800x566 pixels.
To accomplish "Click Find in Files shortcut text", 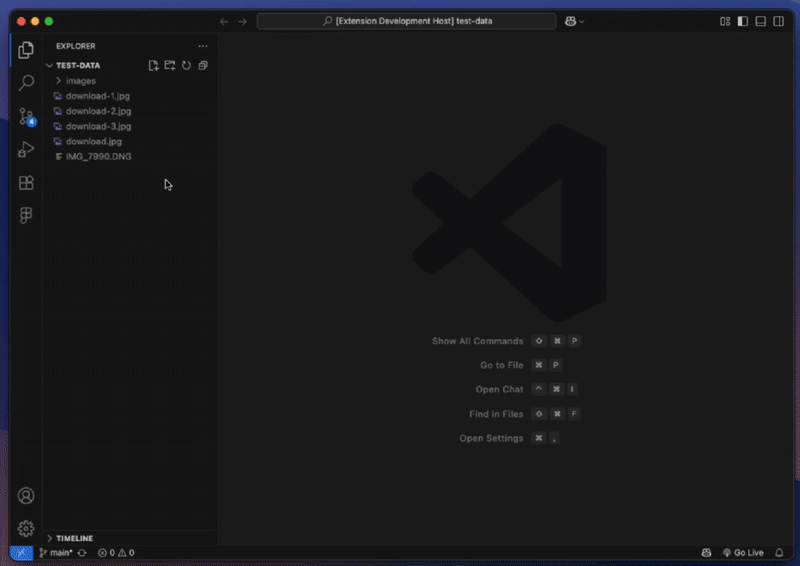I will 496,414.
